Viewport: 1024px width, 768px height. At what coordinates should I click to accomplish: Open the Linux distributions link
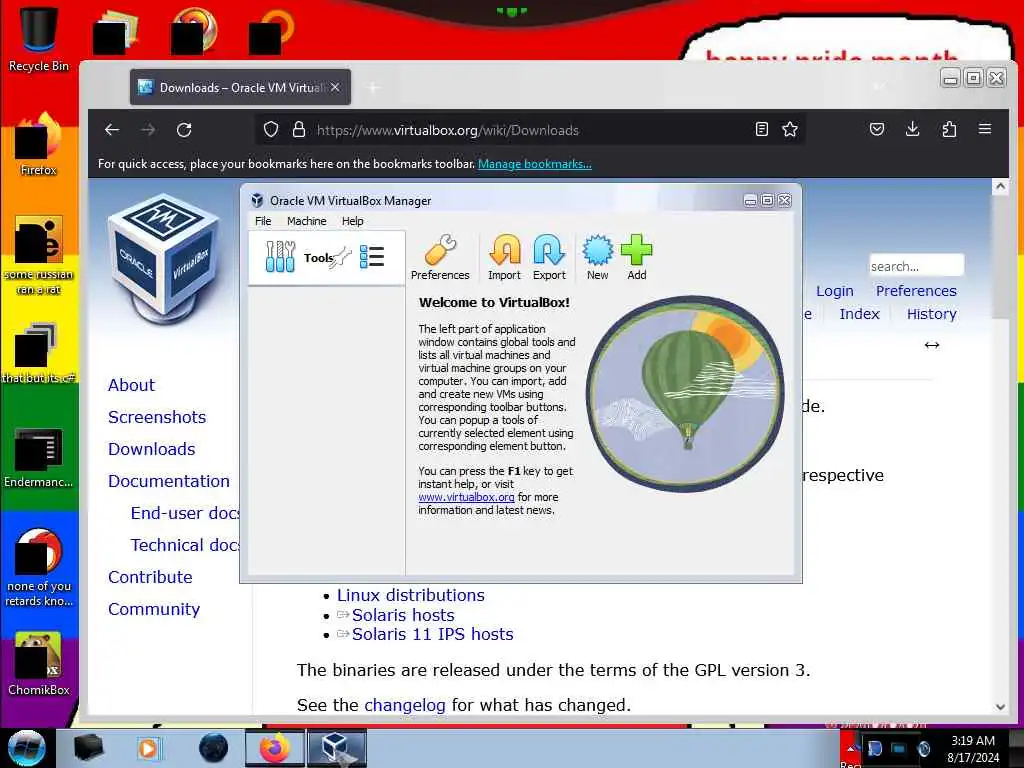pos(411,595)
